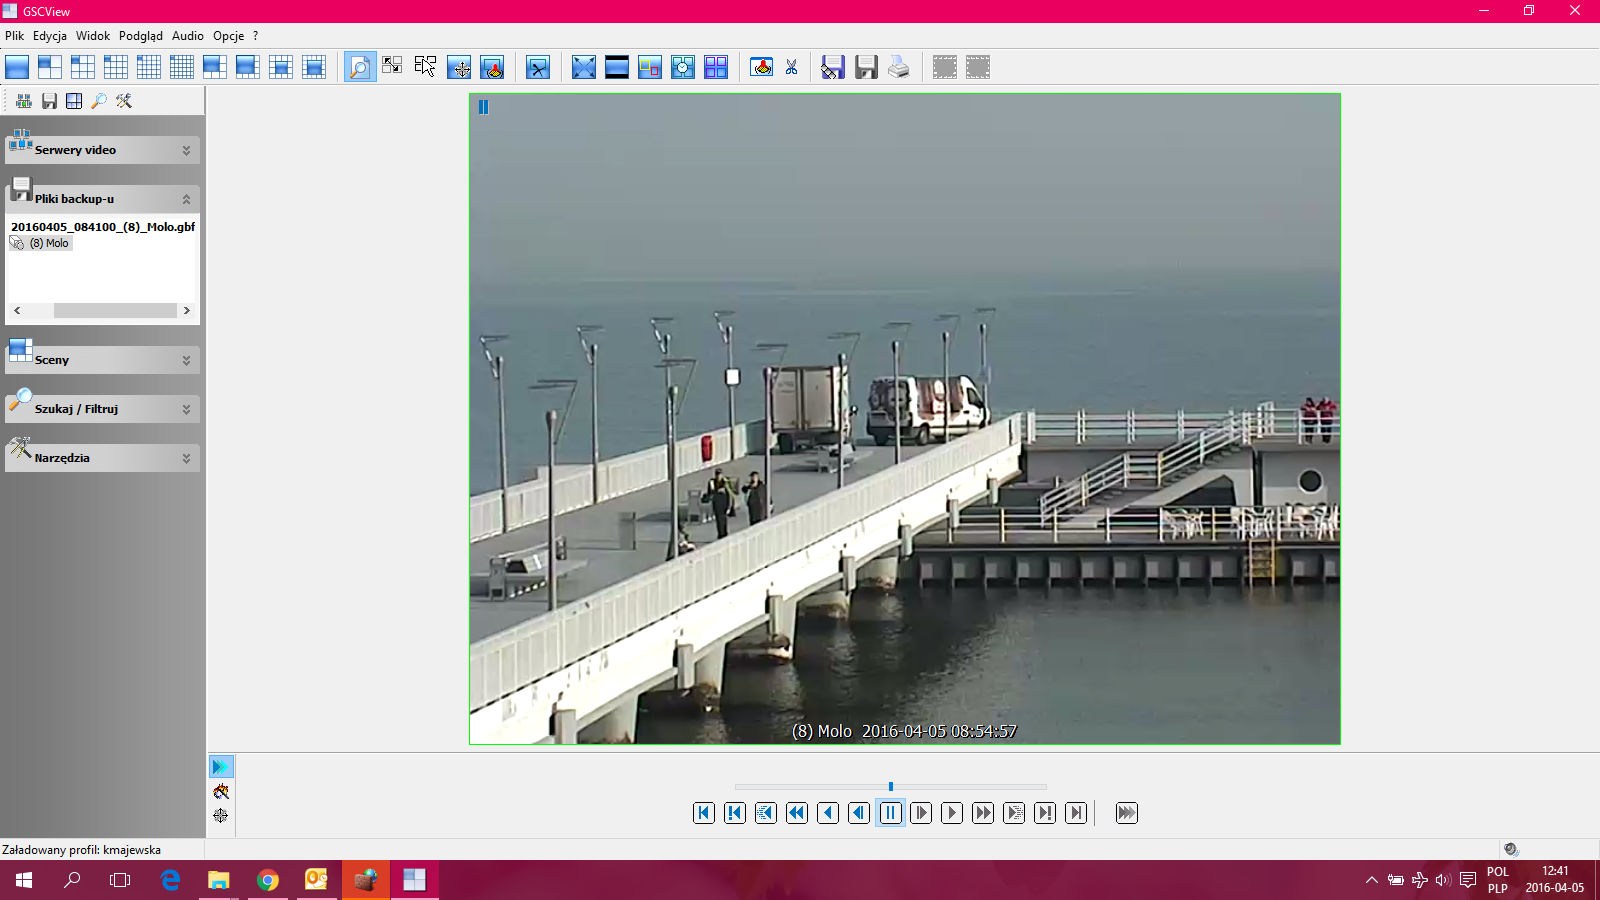This screenshot has width=1600, height=900.
Task: Click the widescreen black-bars display icon
Action: pos(617,67)
